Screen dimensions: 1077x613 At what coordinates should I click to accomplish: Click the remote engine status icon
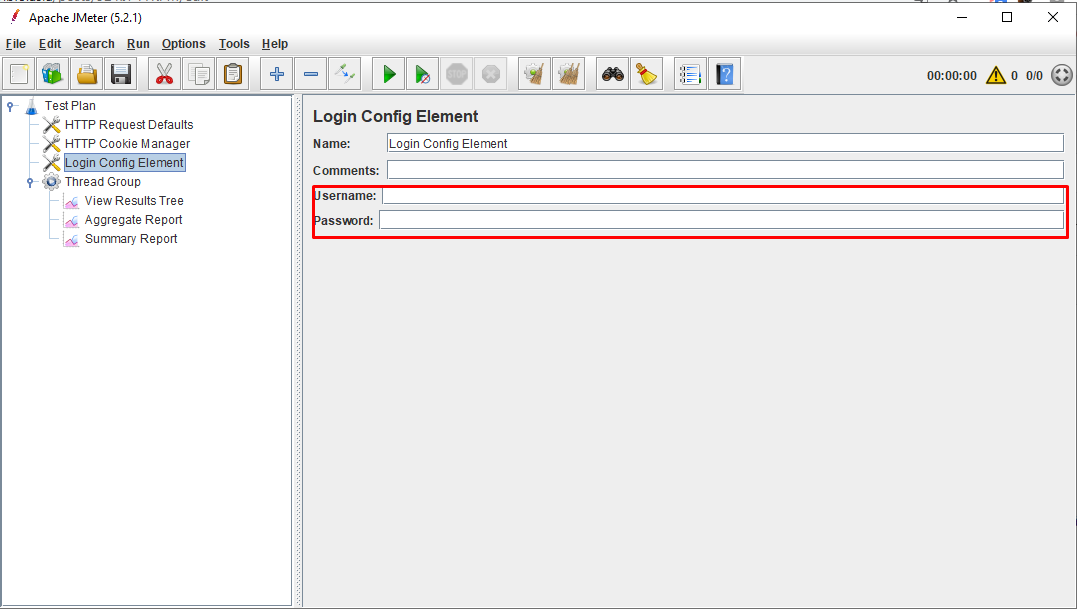coord(1061,75)
